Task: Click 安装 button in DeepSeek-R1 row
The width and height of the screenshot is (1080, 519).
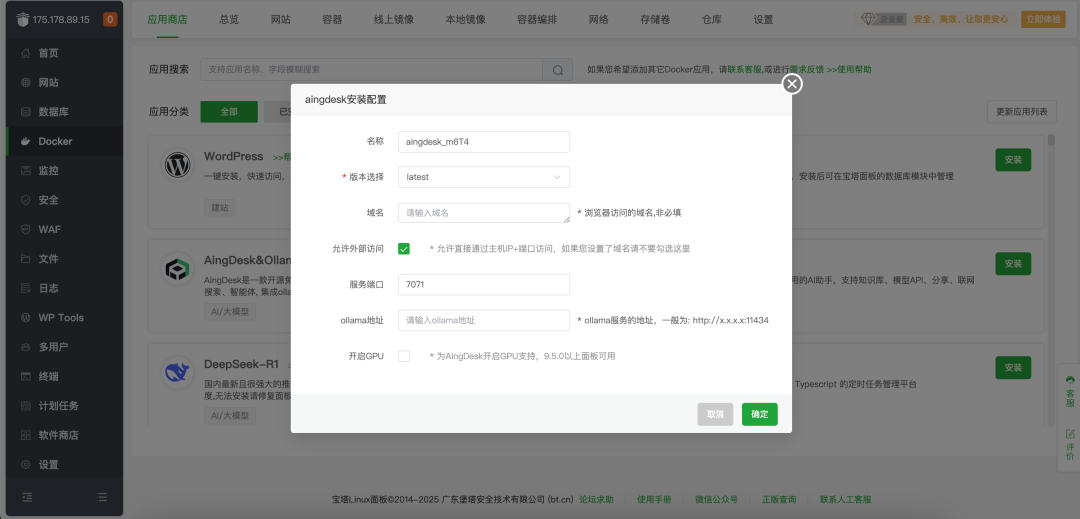Action: tap(1013, 368)
